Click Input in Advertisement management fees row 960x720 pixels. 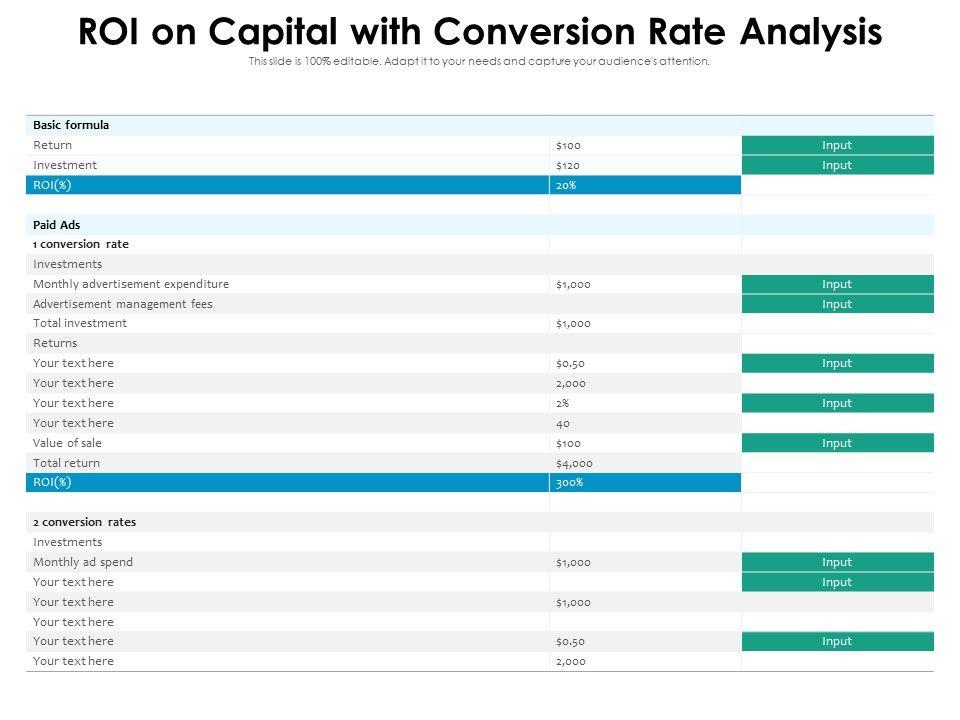pyautogui.click(x=837, y=304)
